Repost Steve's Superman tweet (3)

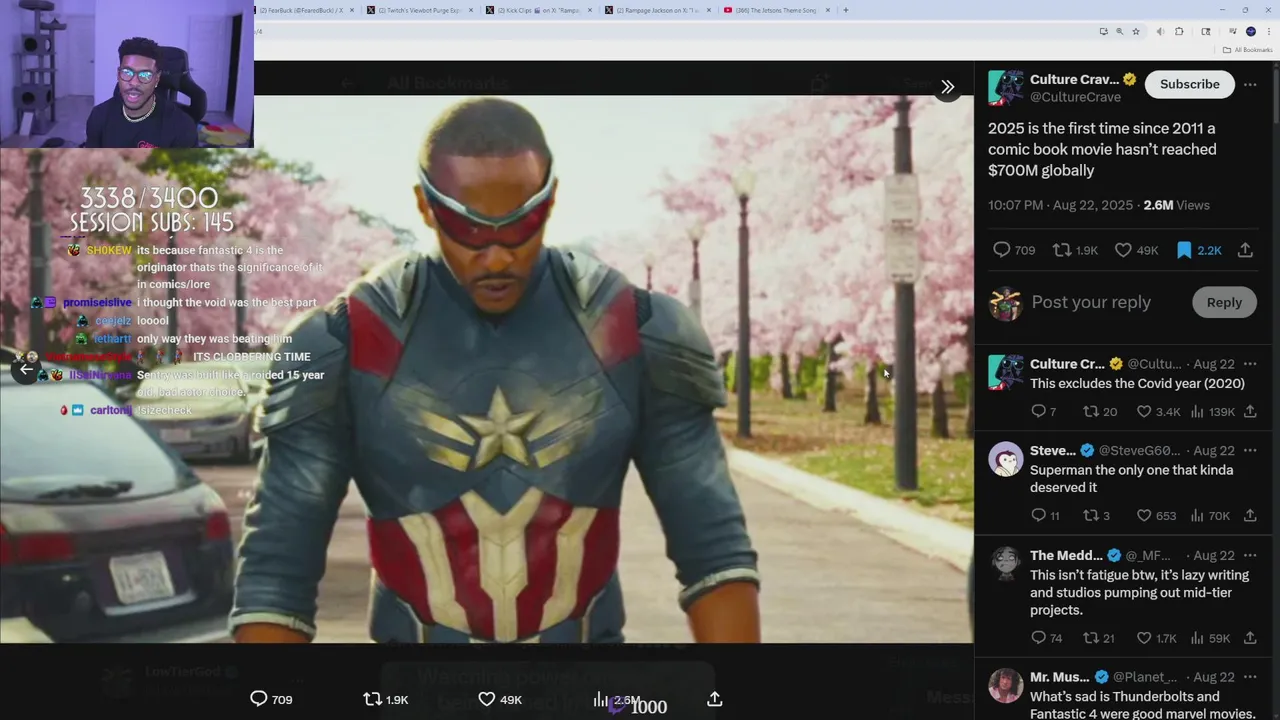(1097, 516)
